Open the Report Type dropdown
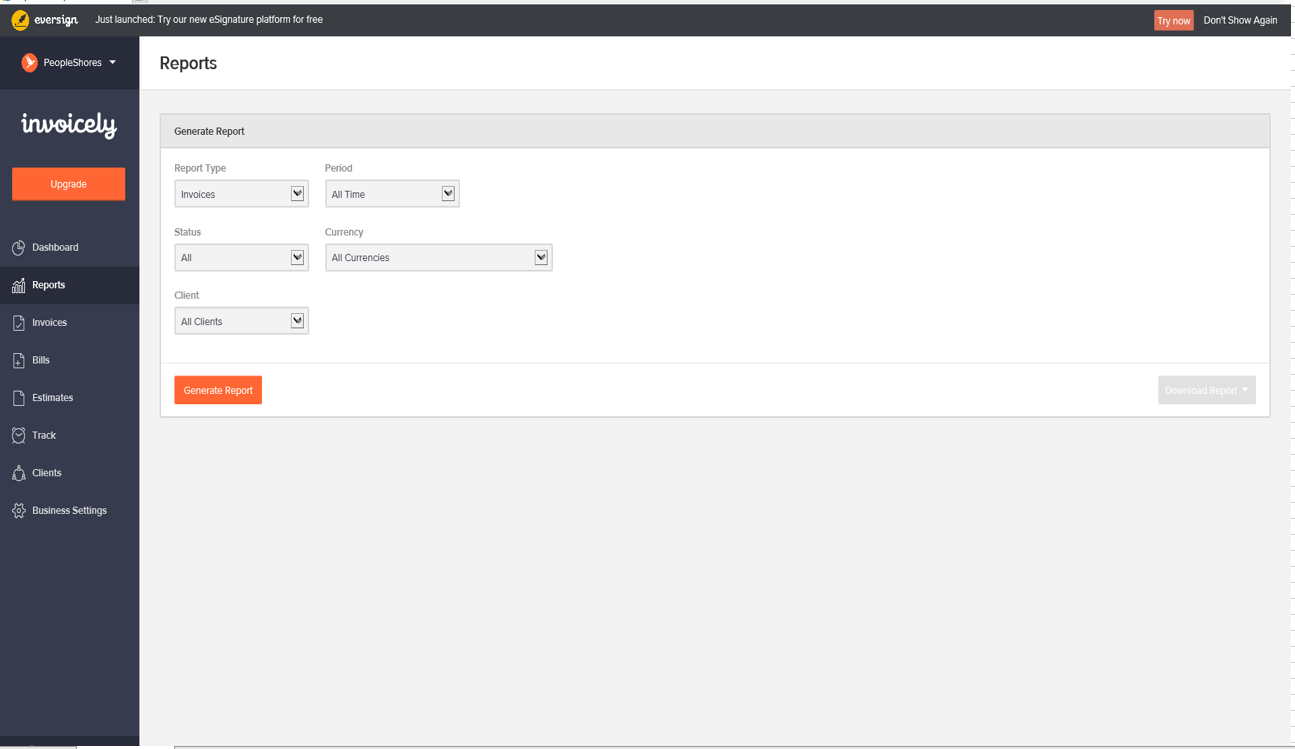1295x749 pixels. click(241, 194)
